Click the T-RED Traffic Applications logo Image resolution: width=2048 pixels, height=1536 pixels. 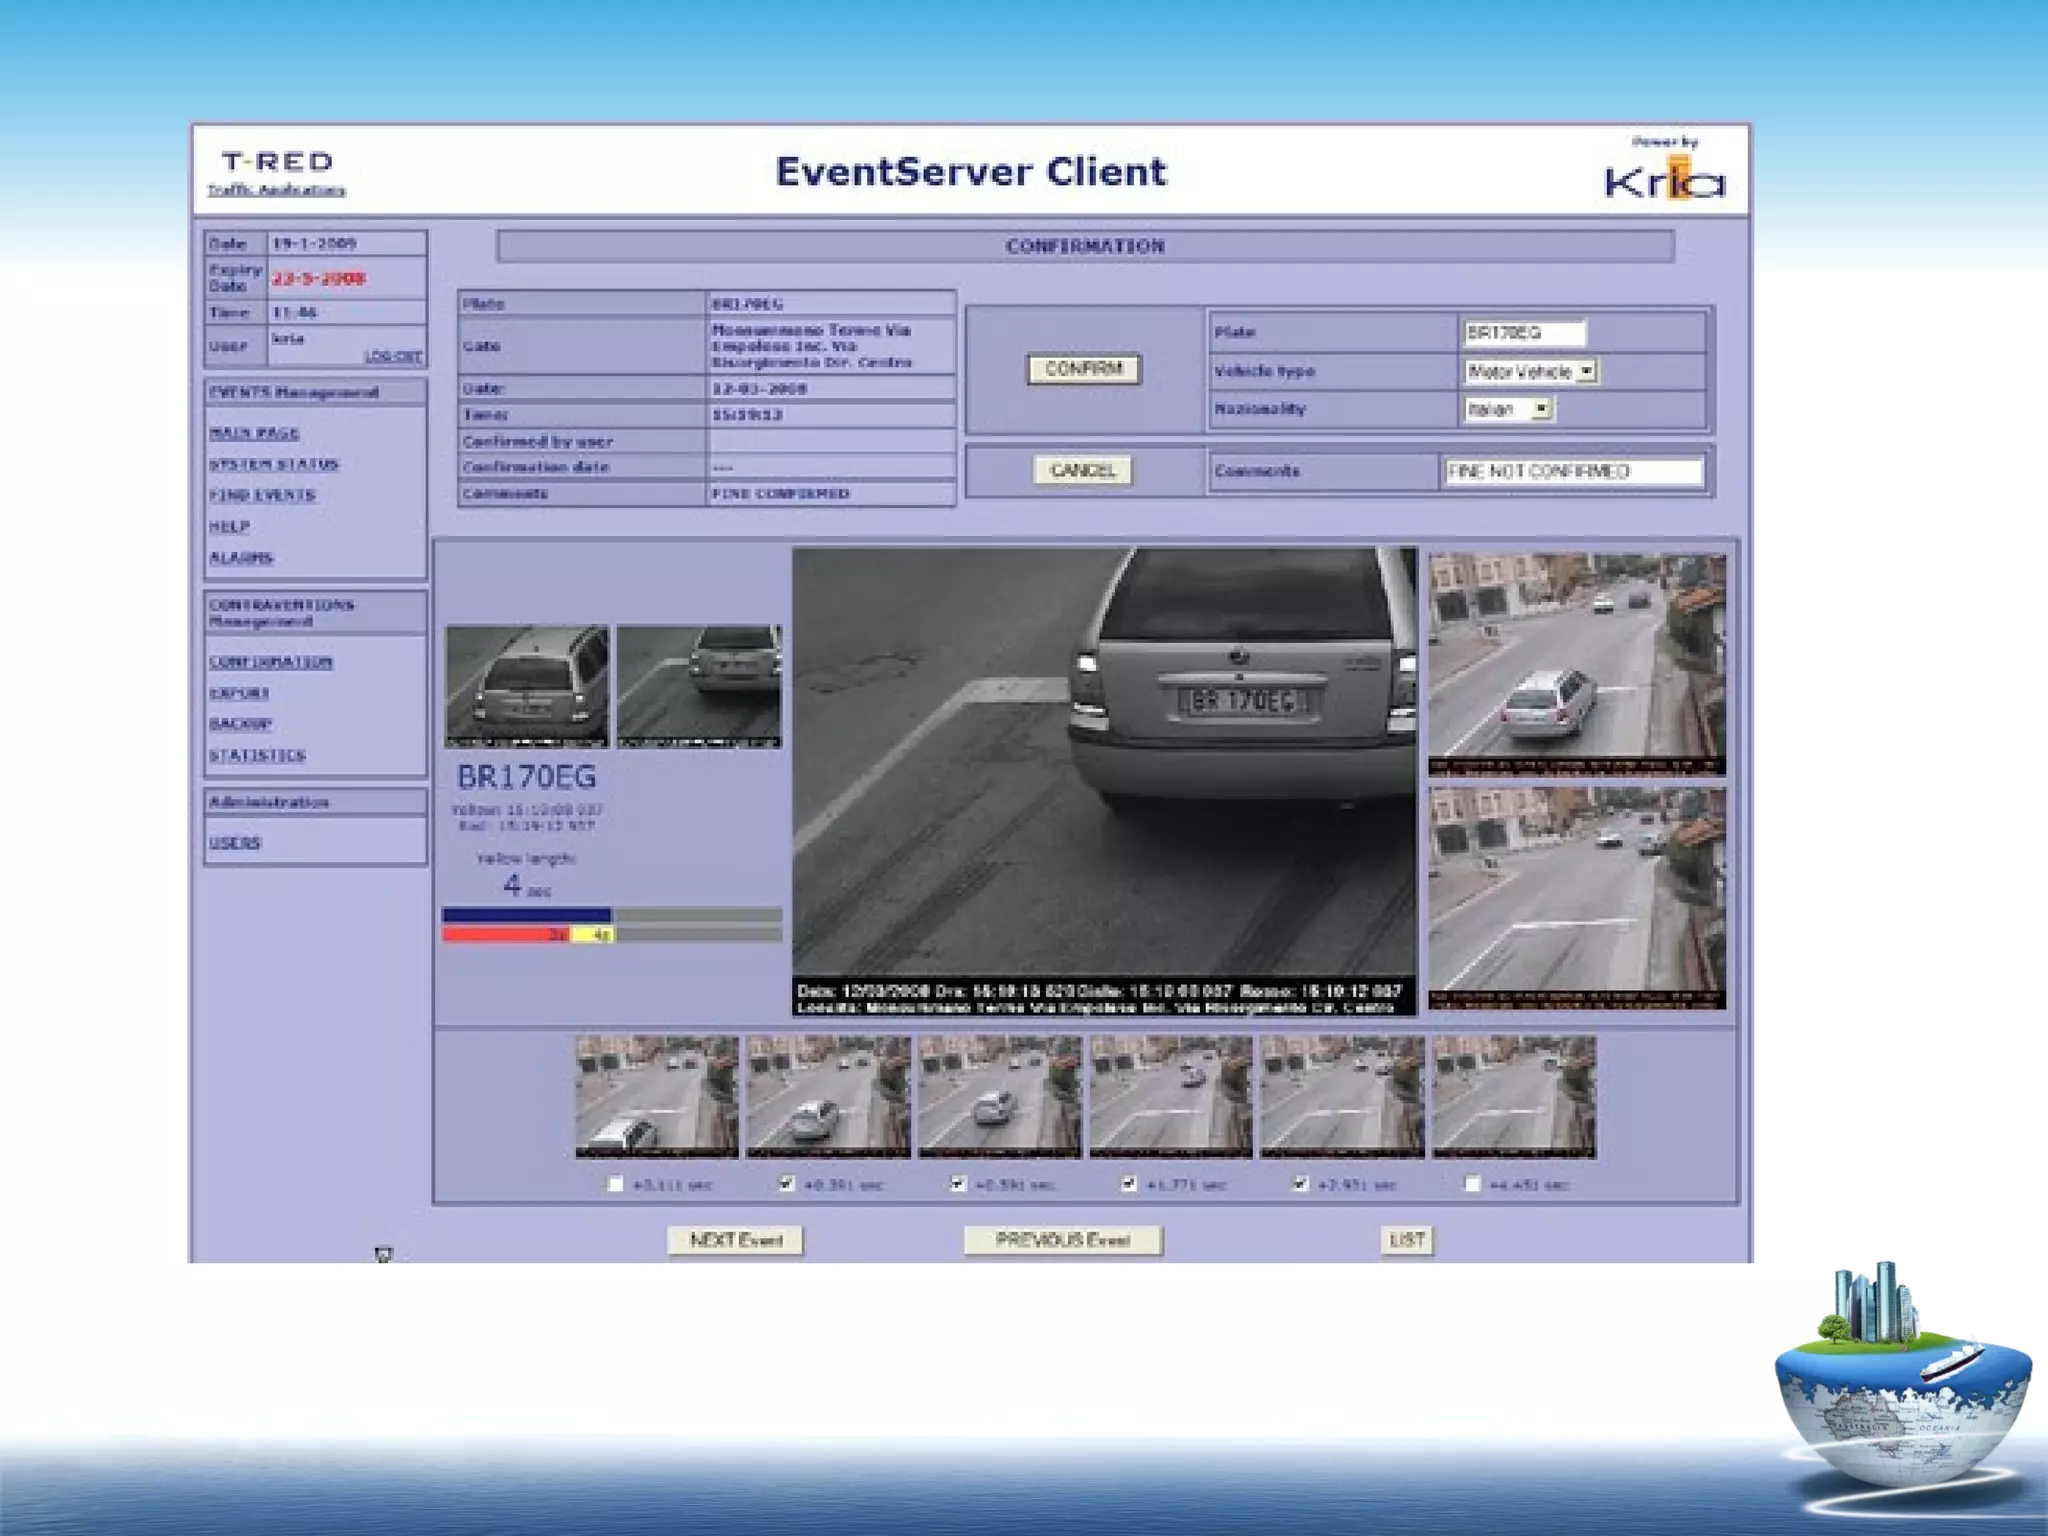[277, 172]
